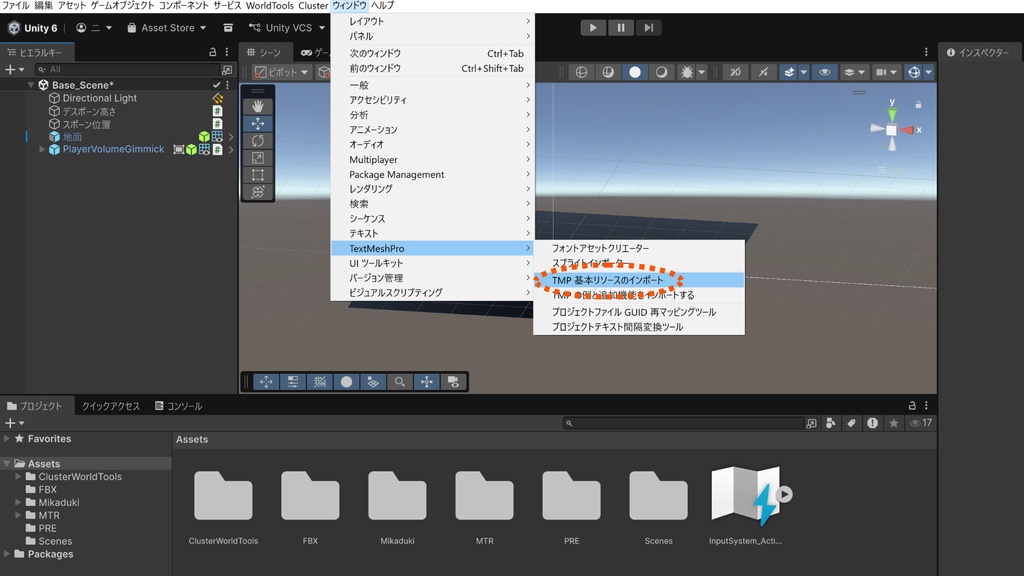Choose プロジェクトファイル GUID 再マッピングツール
The height and width of the screenshot is (576, 1024).
coord(639,312)
